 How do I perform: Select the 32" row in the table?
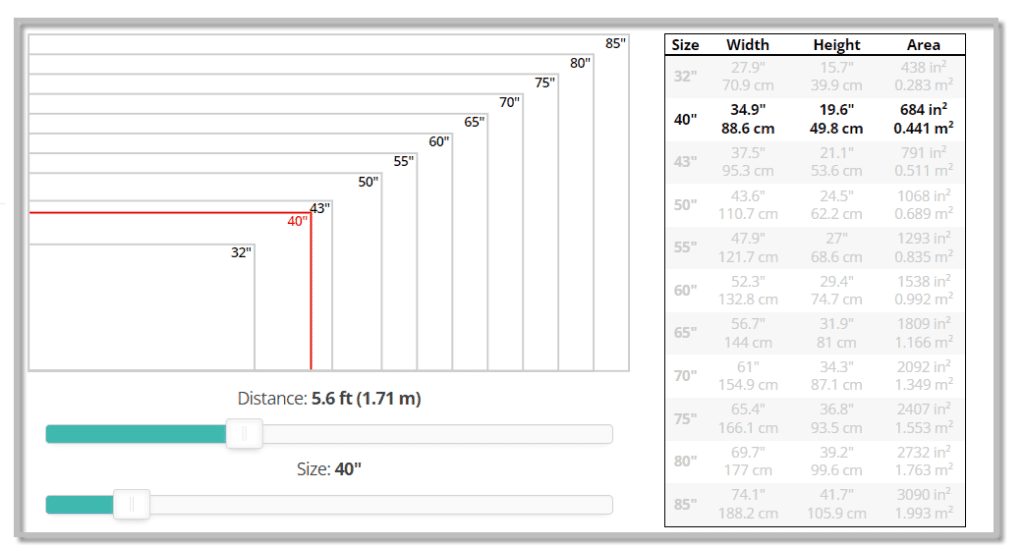click(x=814, y=76)
